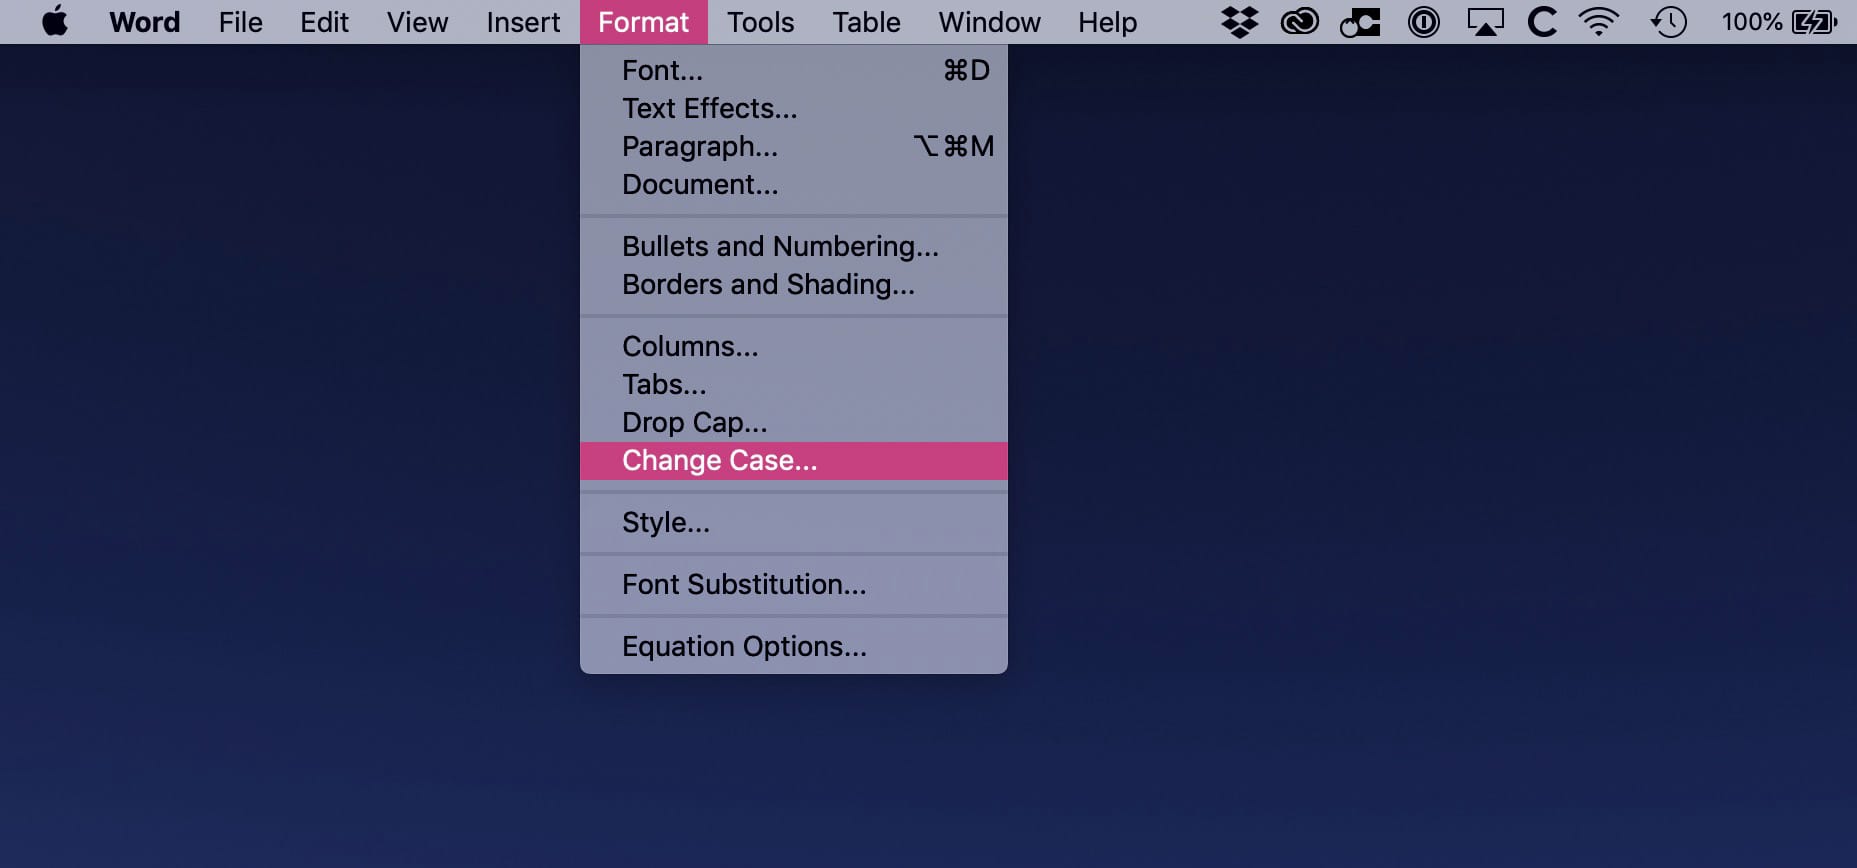The width and height of the screenshot is (1857, 868).
Task: Select Document... menu entry
Action: [794, 184]
